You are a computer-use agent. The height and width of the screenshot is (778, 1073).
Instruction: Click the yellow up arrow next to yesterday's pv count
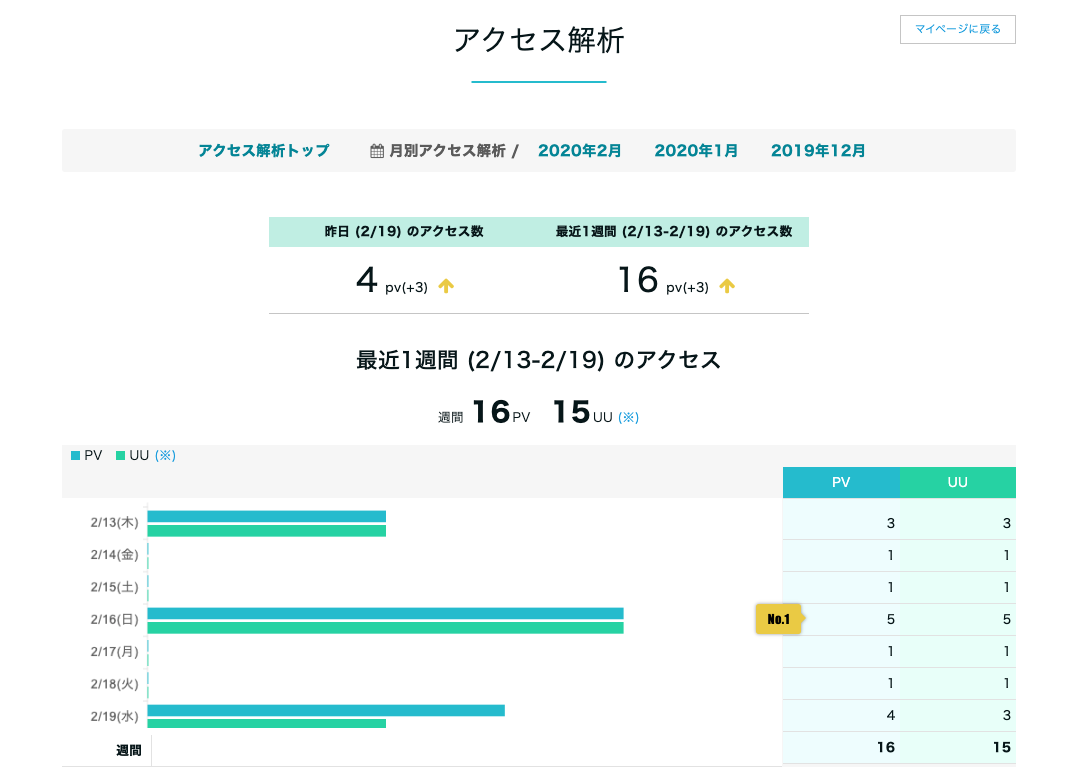point(446,285)
